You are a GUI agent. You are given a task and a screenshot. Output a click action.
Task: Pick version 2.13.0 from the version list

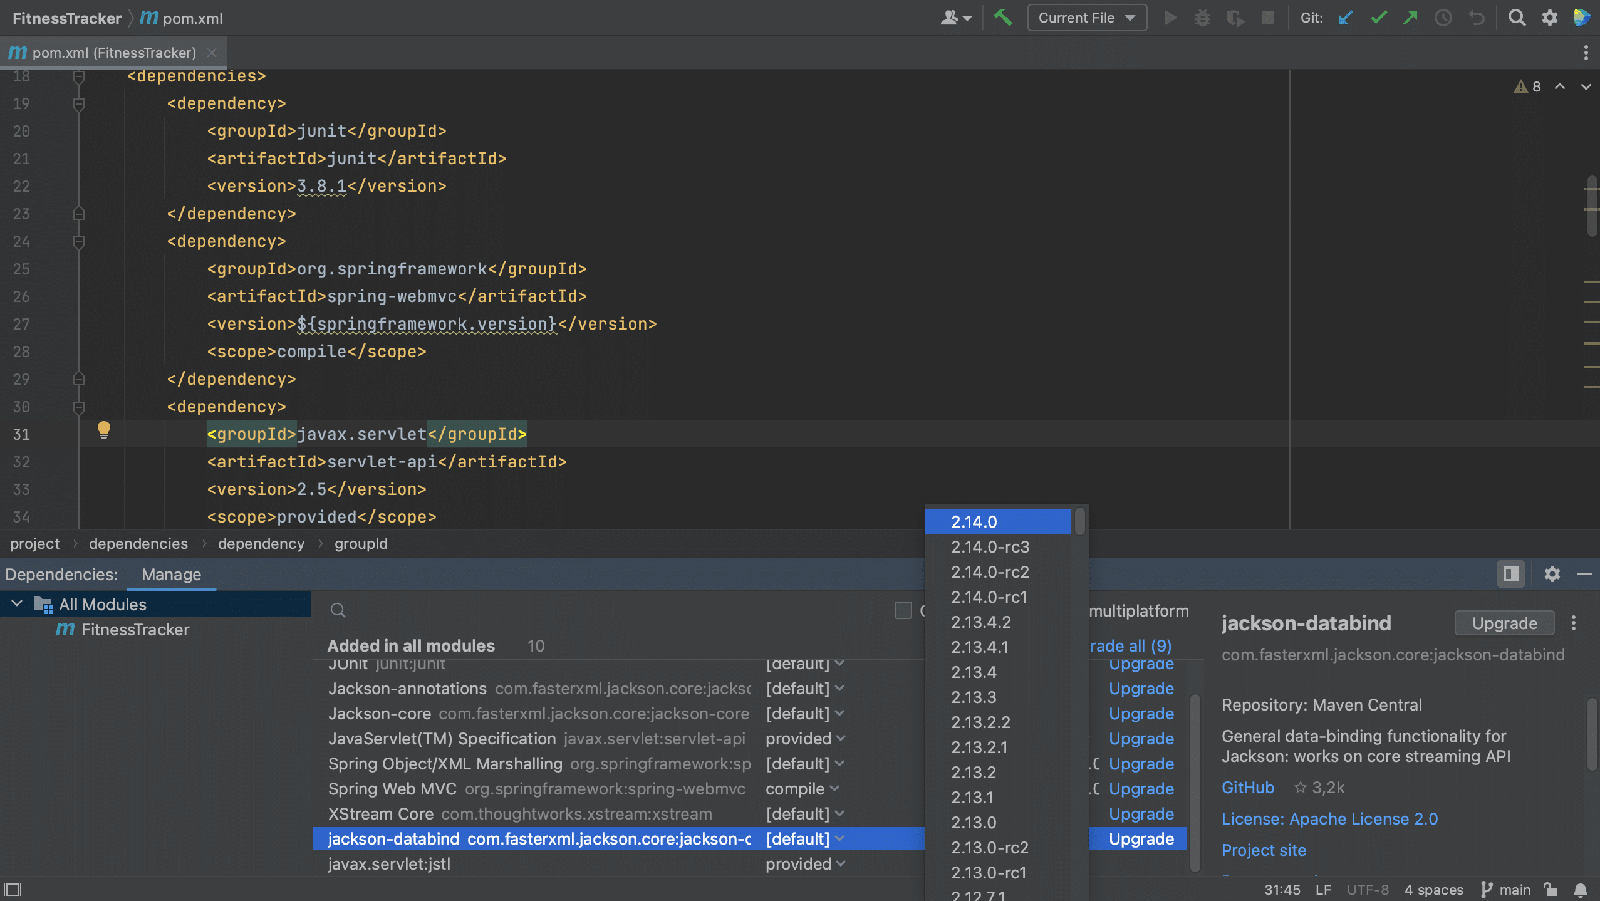pyautogui.click(x=998, y=822)
